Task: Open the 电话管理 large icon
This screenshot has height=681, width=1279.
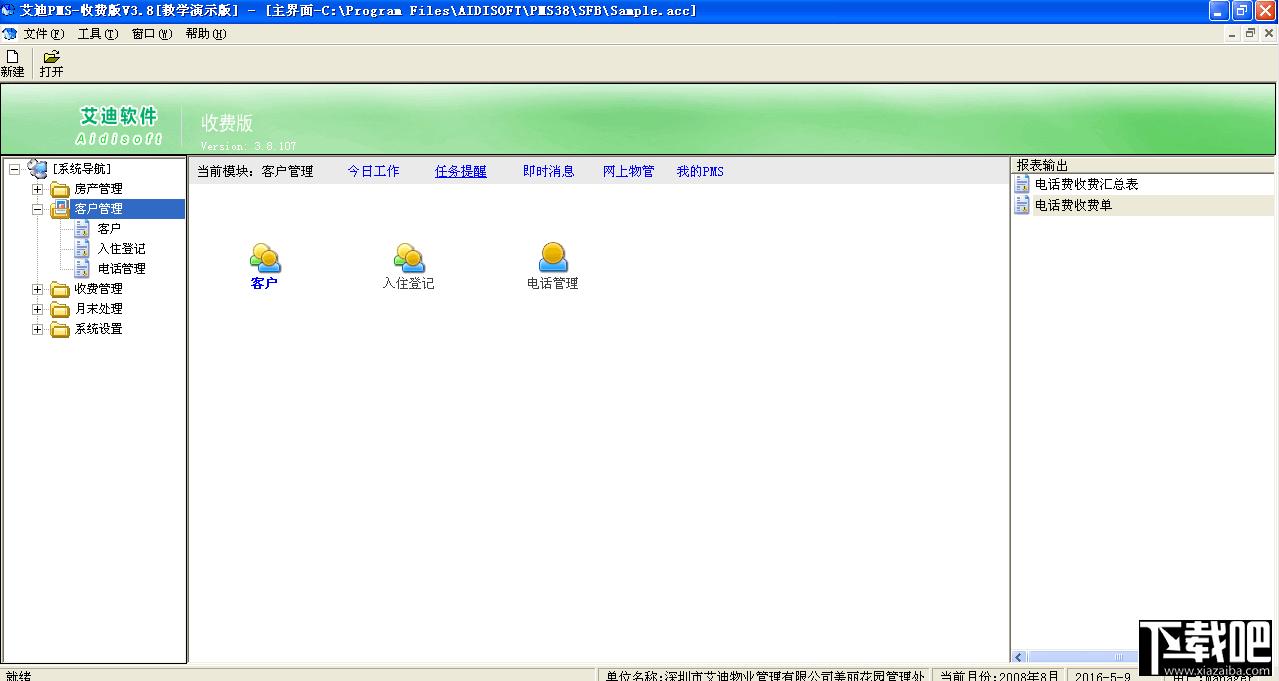Action: click(552, 258)
